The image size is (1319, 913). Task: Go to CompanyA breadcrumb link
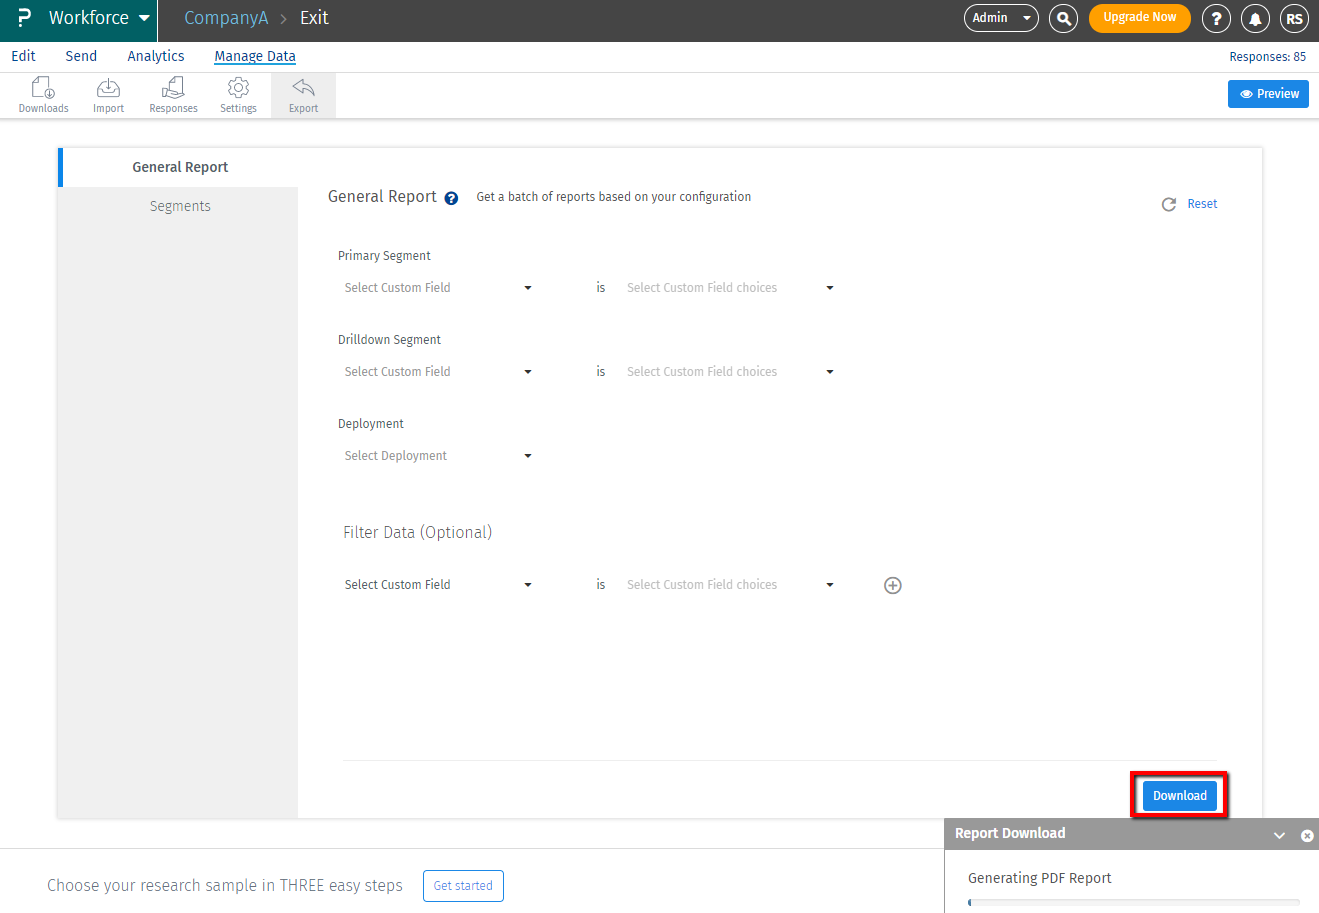tap(226, 18)
